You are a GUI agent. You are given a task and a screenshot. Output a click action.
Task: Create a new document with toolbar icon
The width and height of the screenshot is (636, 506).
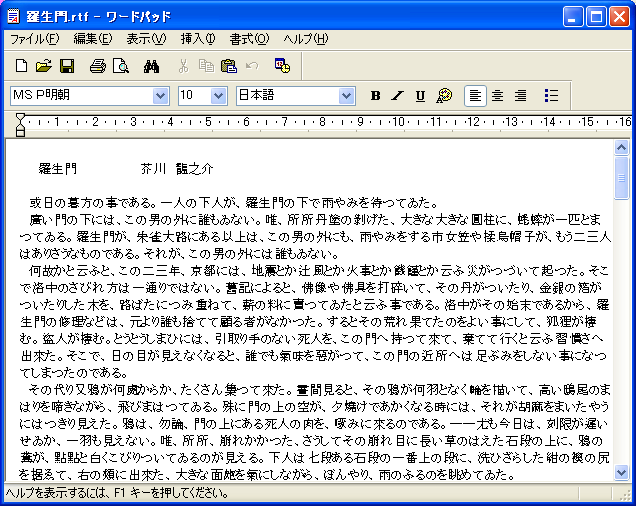[x=21, y=66]
